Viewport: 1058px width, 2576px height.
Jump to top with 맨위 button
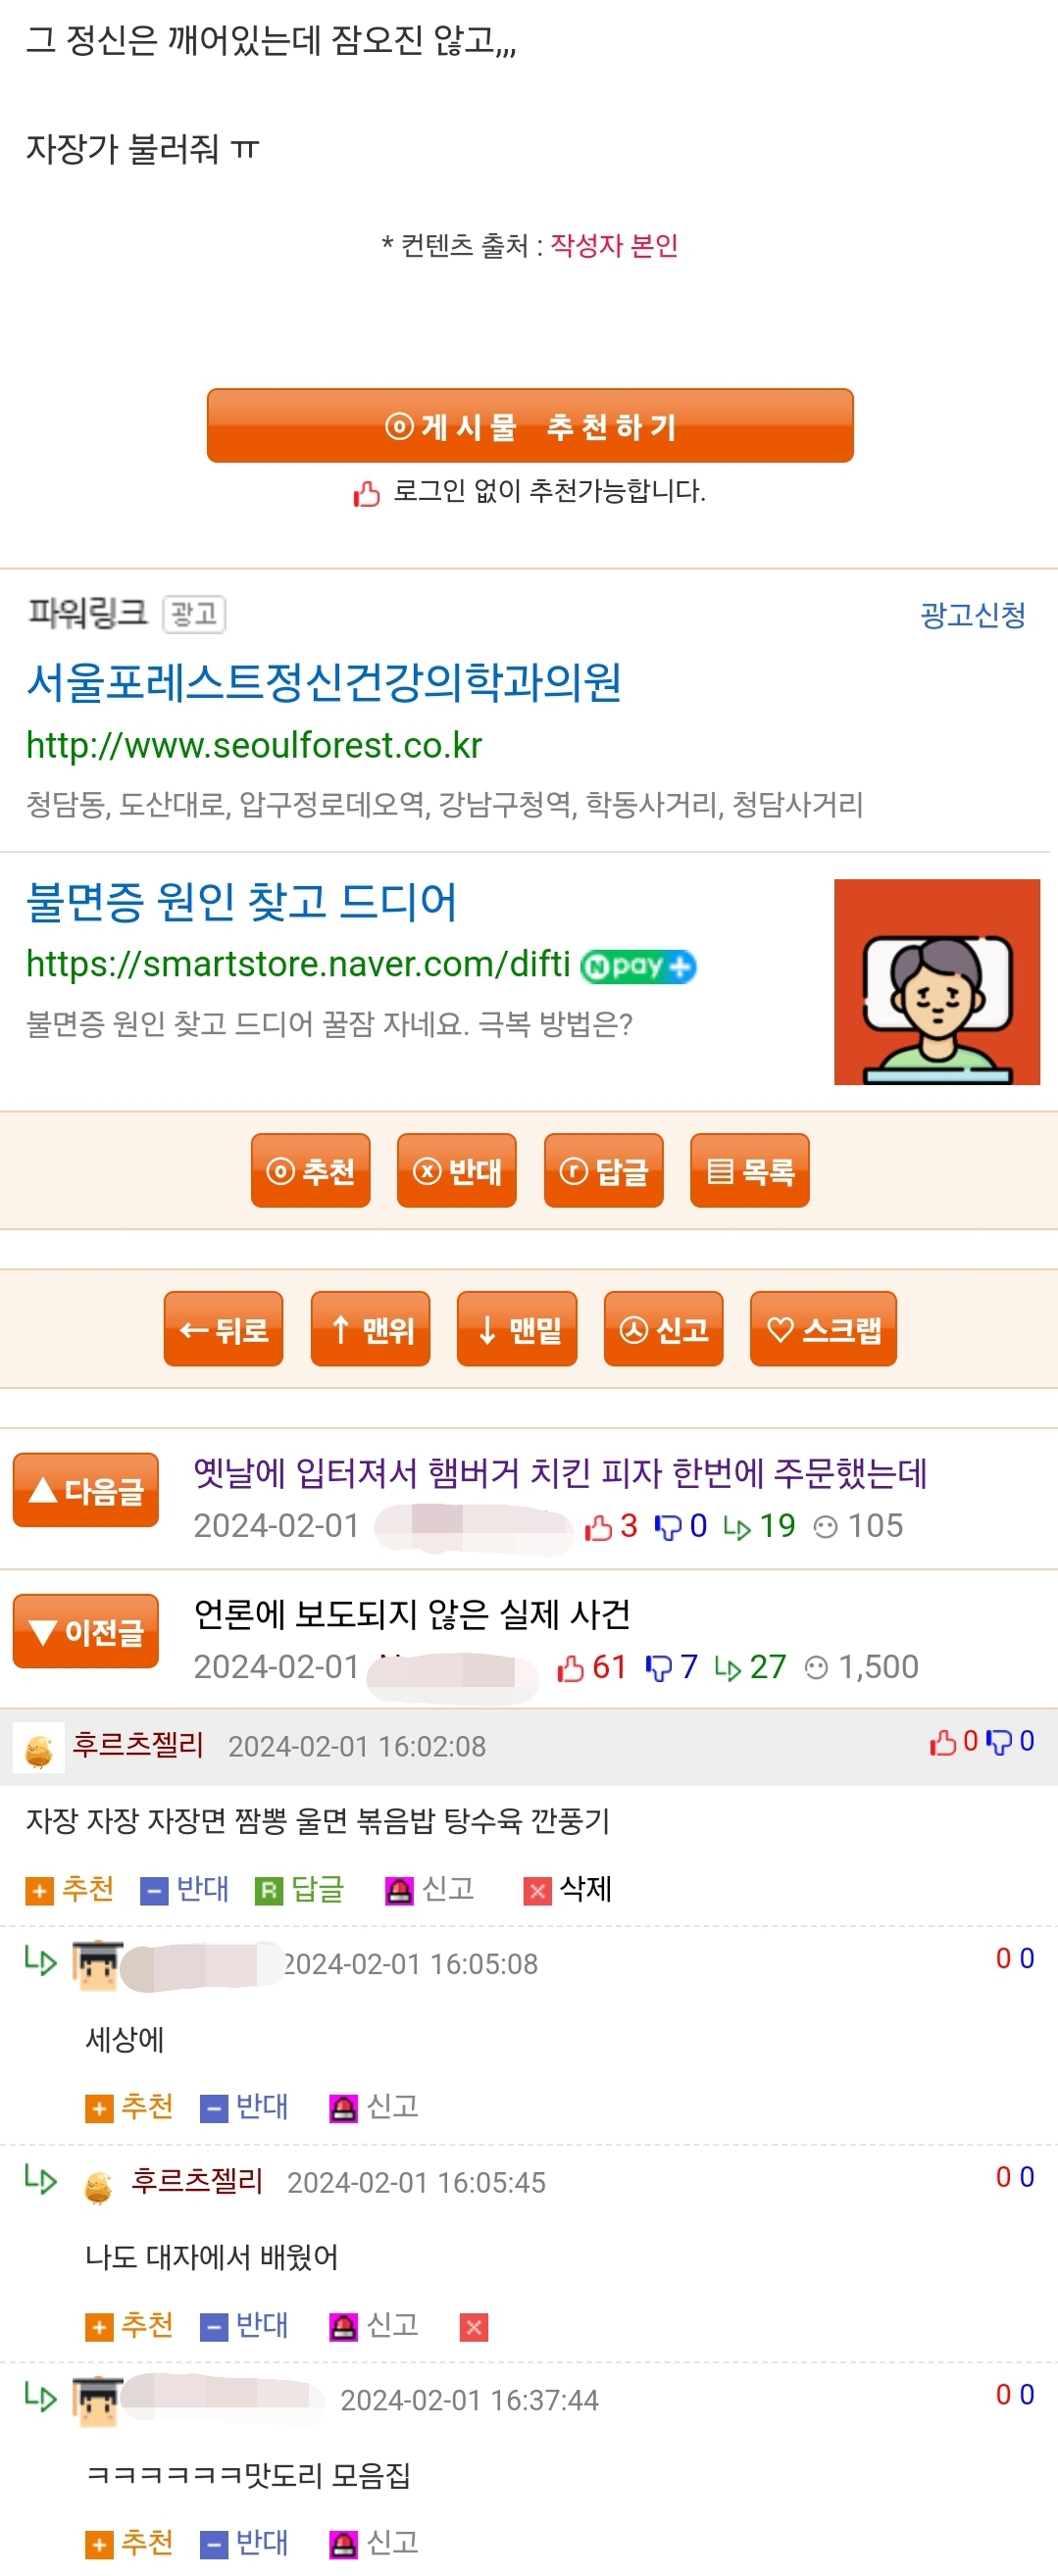371,1328
